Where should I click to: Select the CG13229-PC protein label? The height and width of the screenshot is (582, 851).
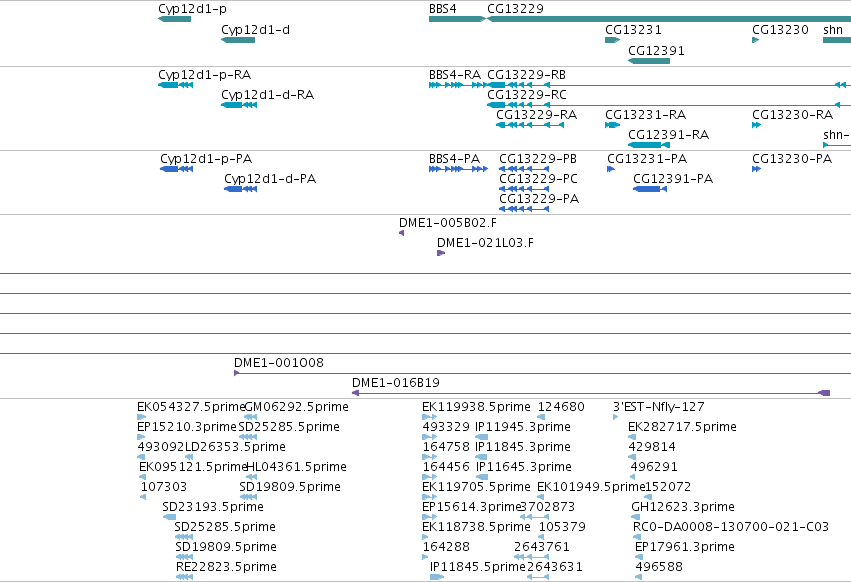point(538,179)
